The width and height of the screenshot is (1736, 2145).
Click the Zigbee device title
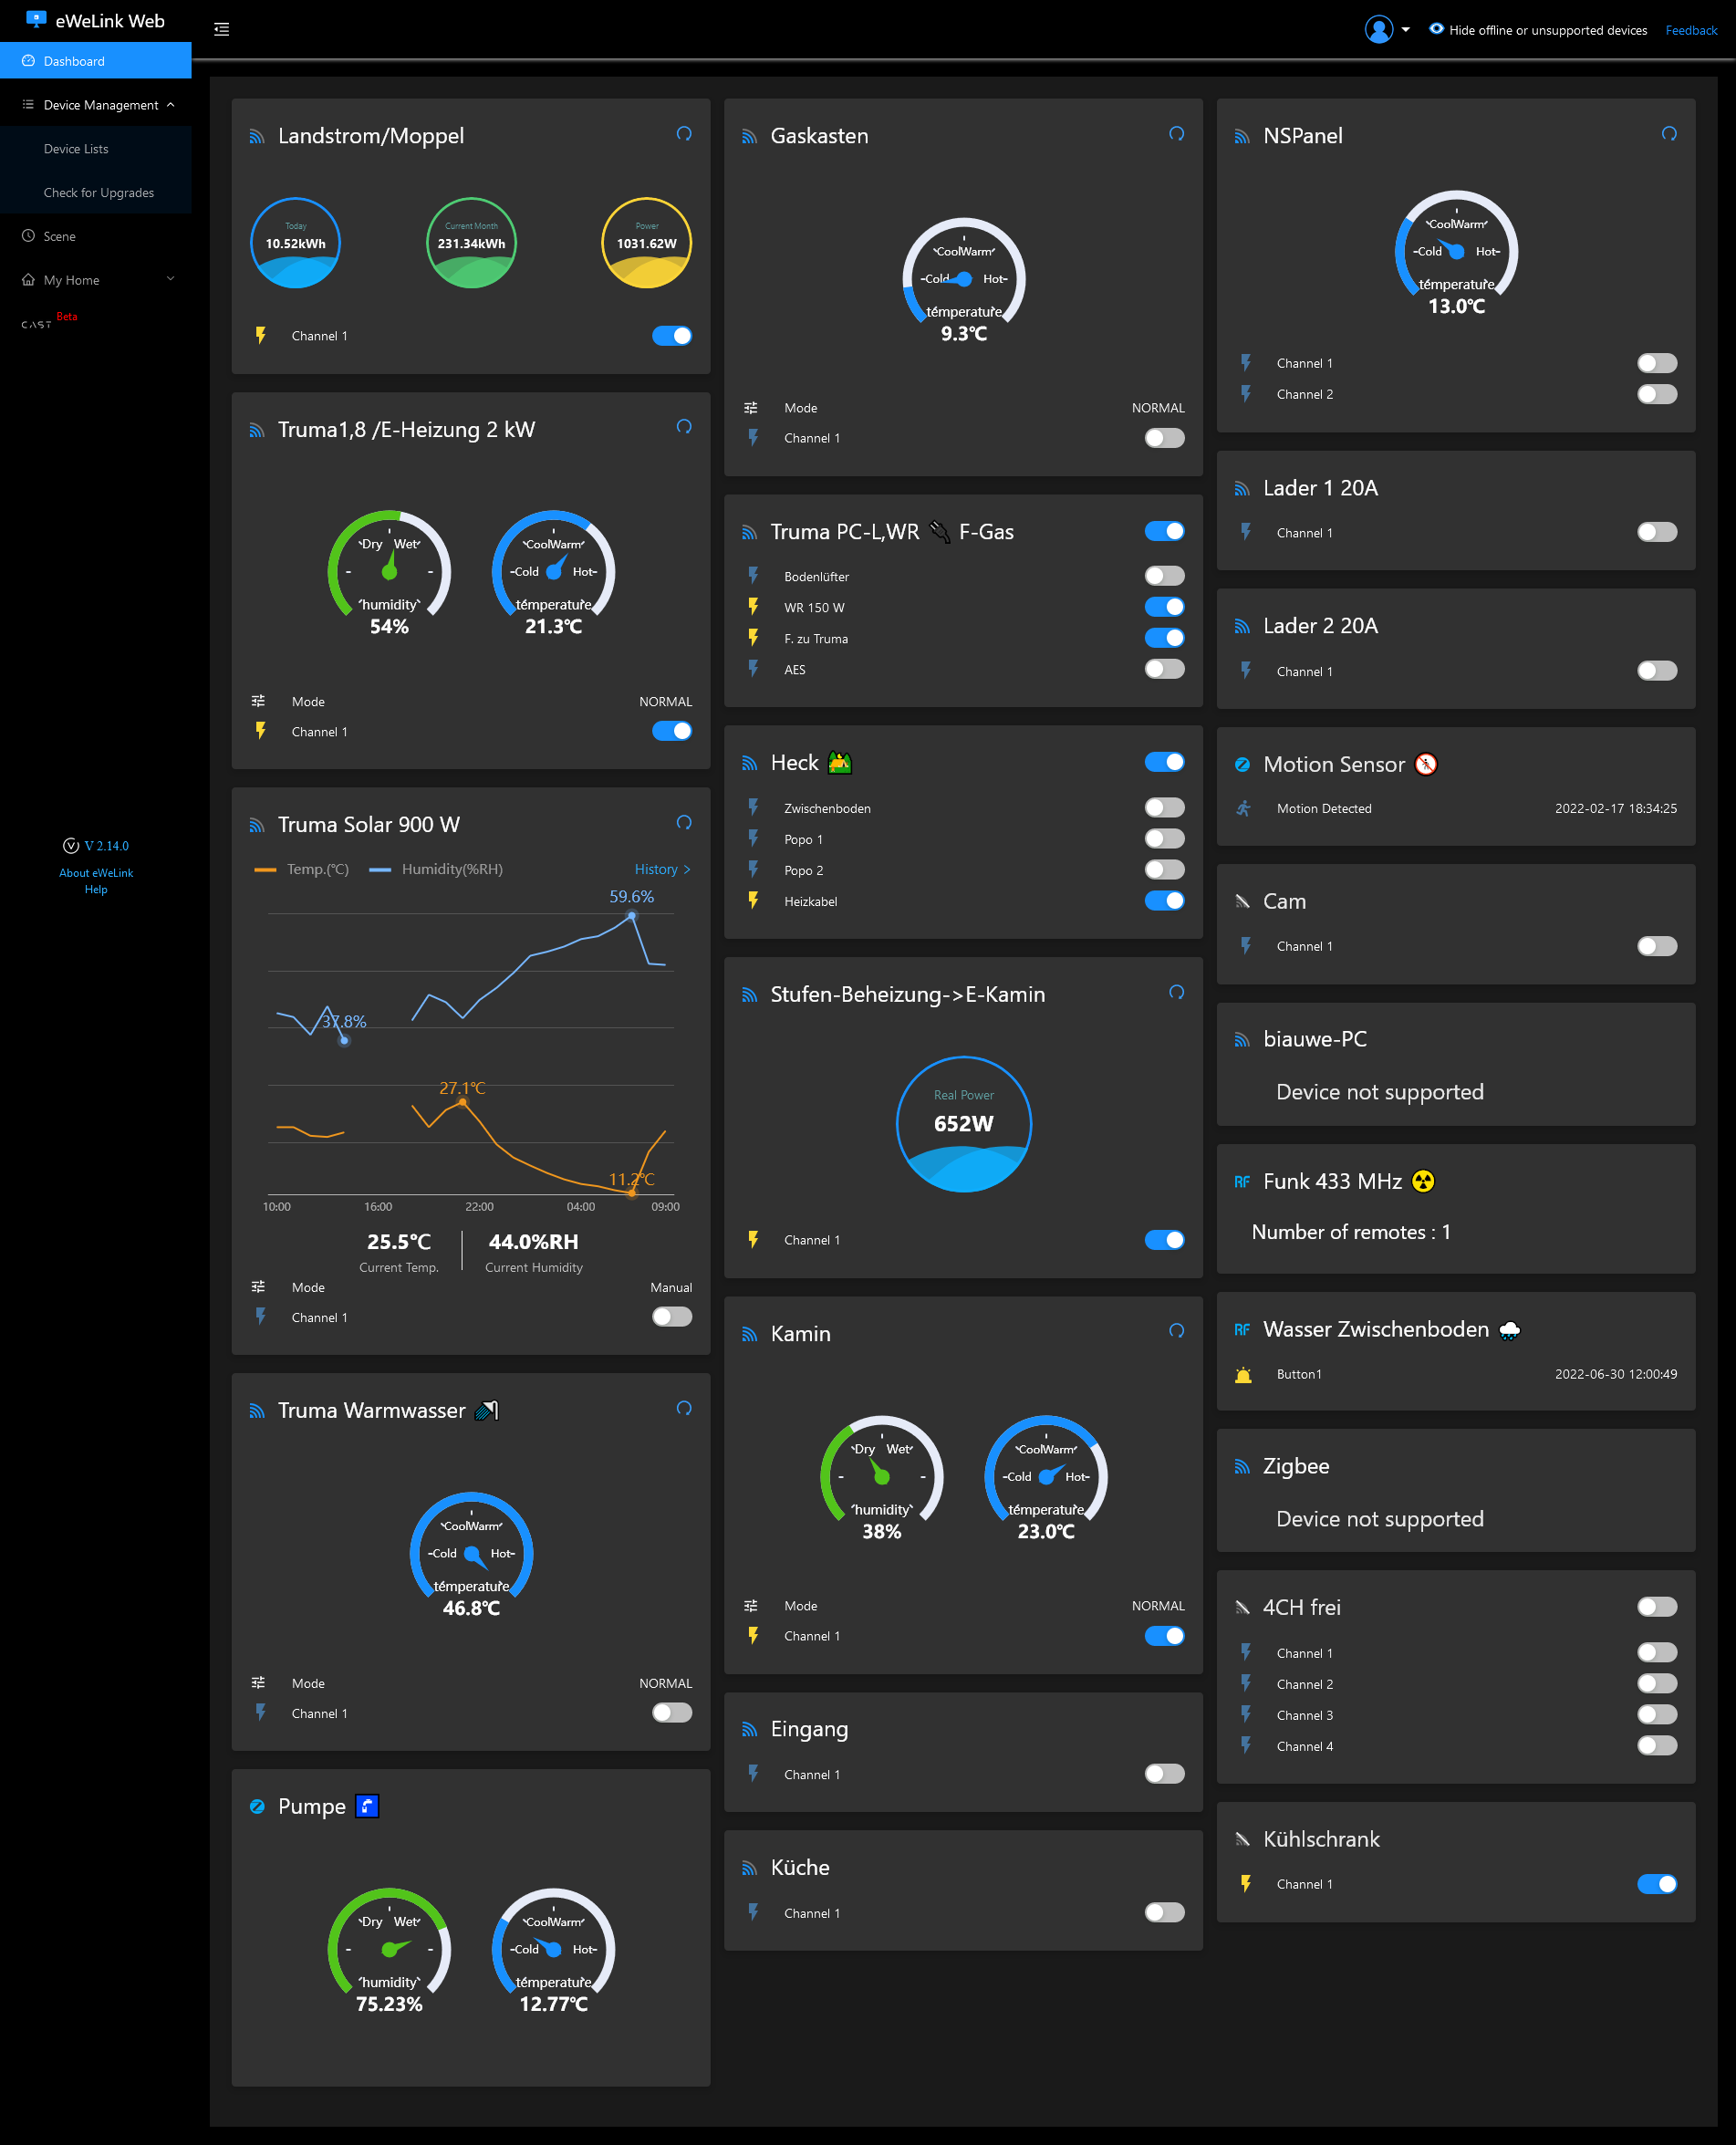tap(1296, 1466)
